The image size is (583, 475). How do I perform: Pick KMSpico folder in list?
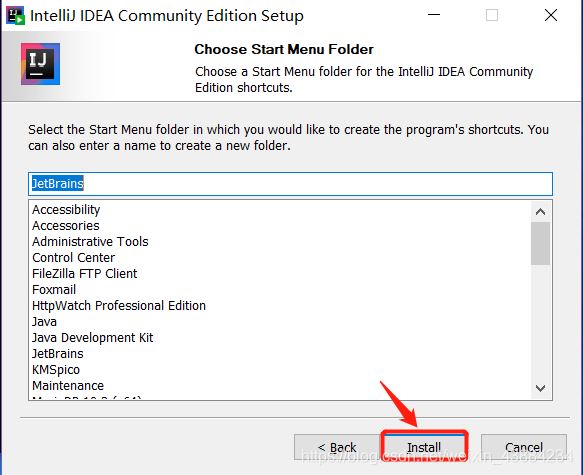[x=56, y=369]
